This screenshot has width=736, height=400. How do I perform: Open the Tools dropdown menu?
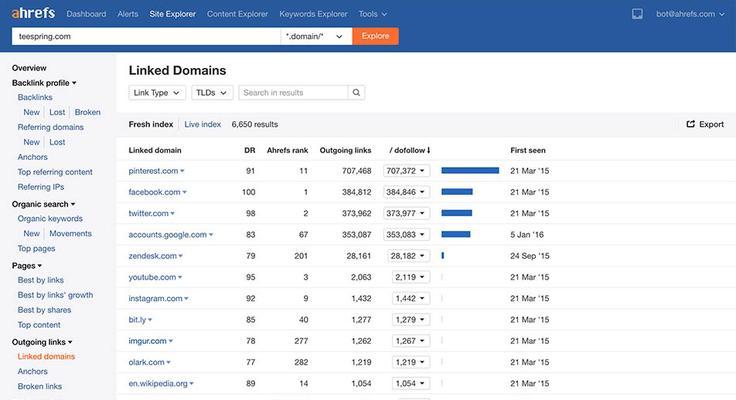(x=373, y=14)
